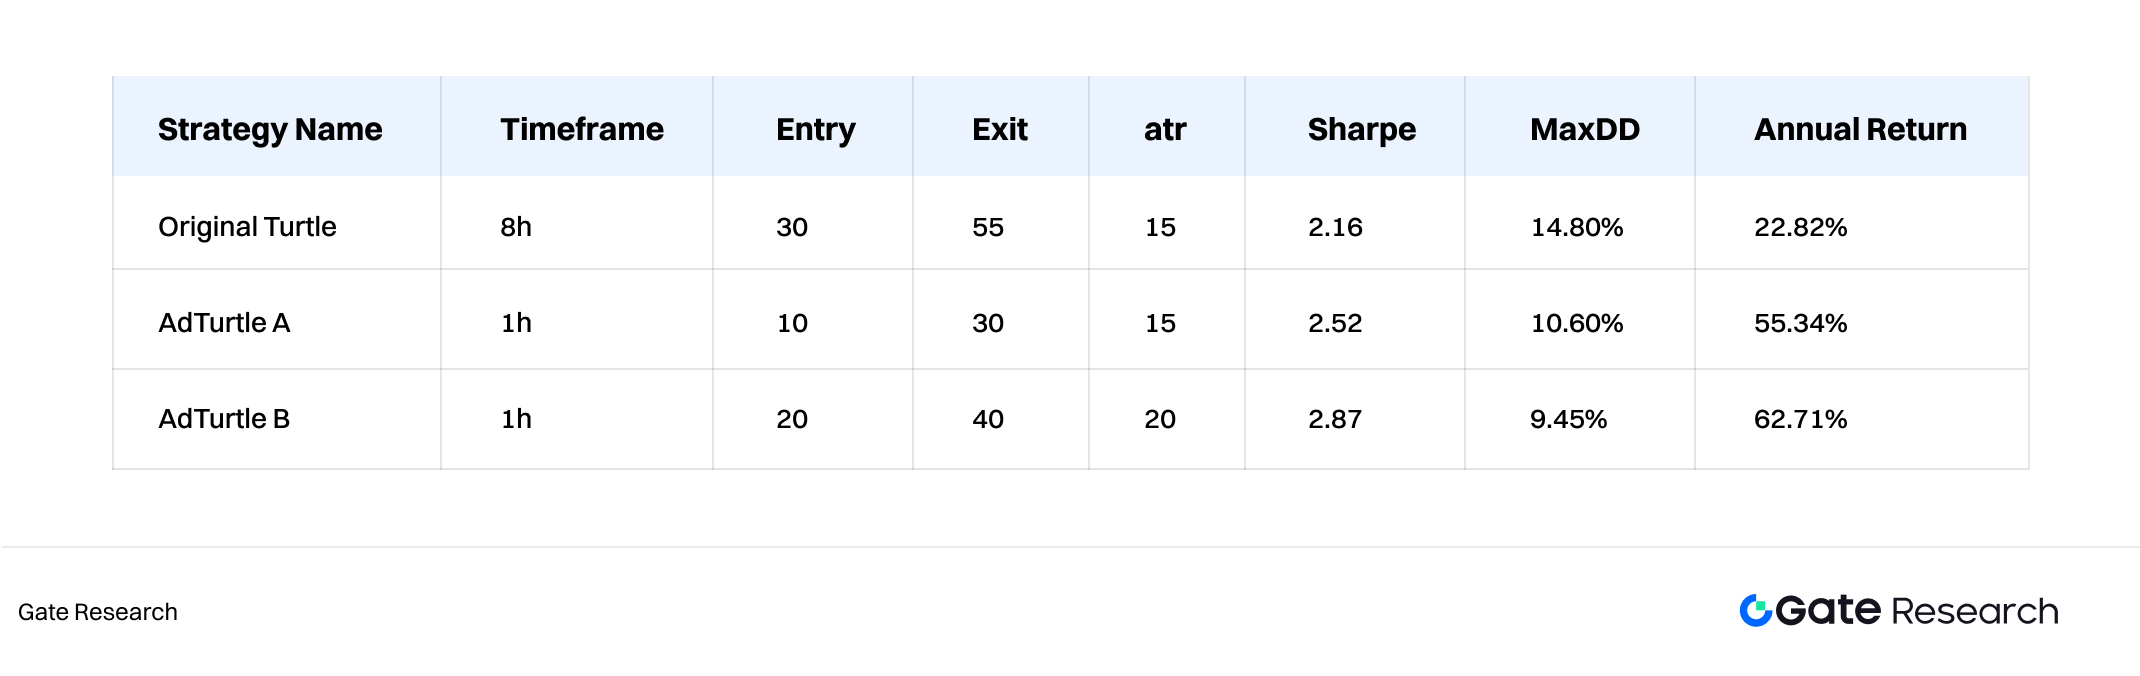Select the Original Turtle row label
This screenshot has width=2140, height=676.
[x=247, y=227]
